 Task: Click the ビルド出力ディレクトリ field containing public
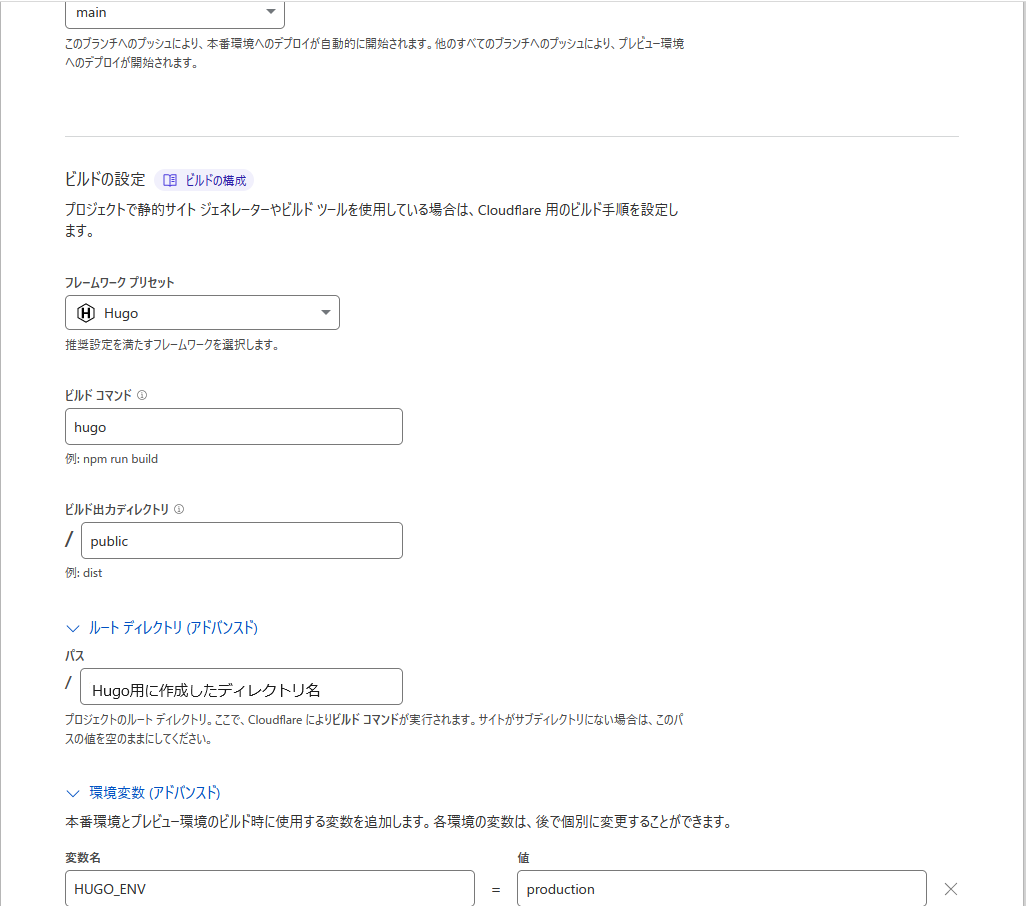point(241,541)
